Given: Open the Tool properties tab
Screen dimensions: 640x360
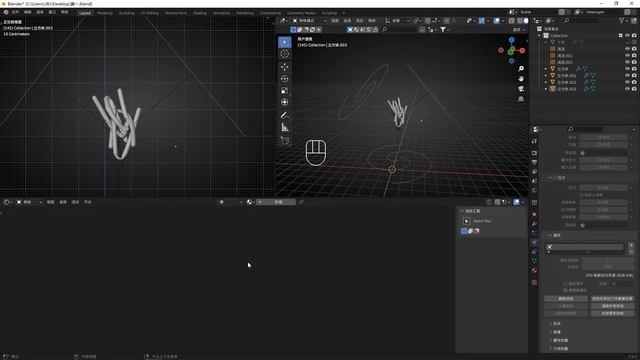Looking at the screenshot, I should [534, 141].
